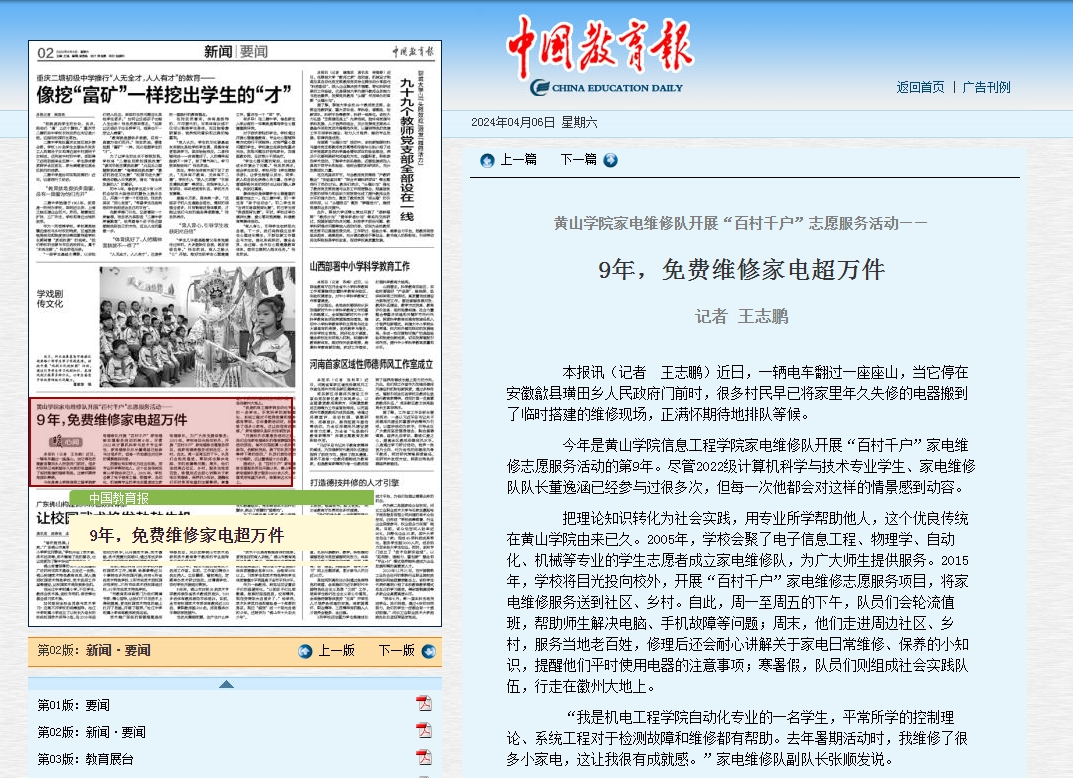The image size is (1073, 778).
Task: Collapse page list using the up triangle
Action: click(x=227, y=684)
